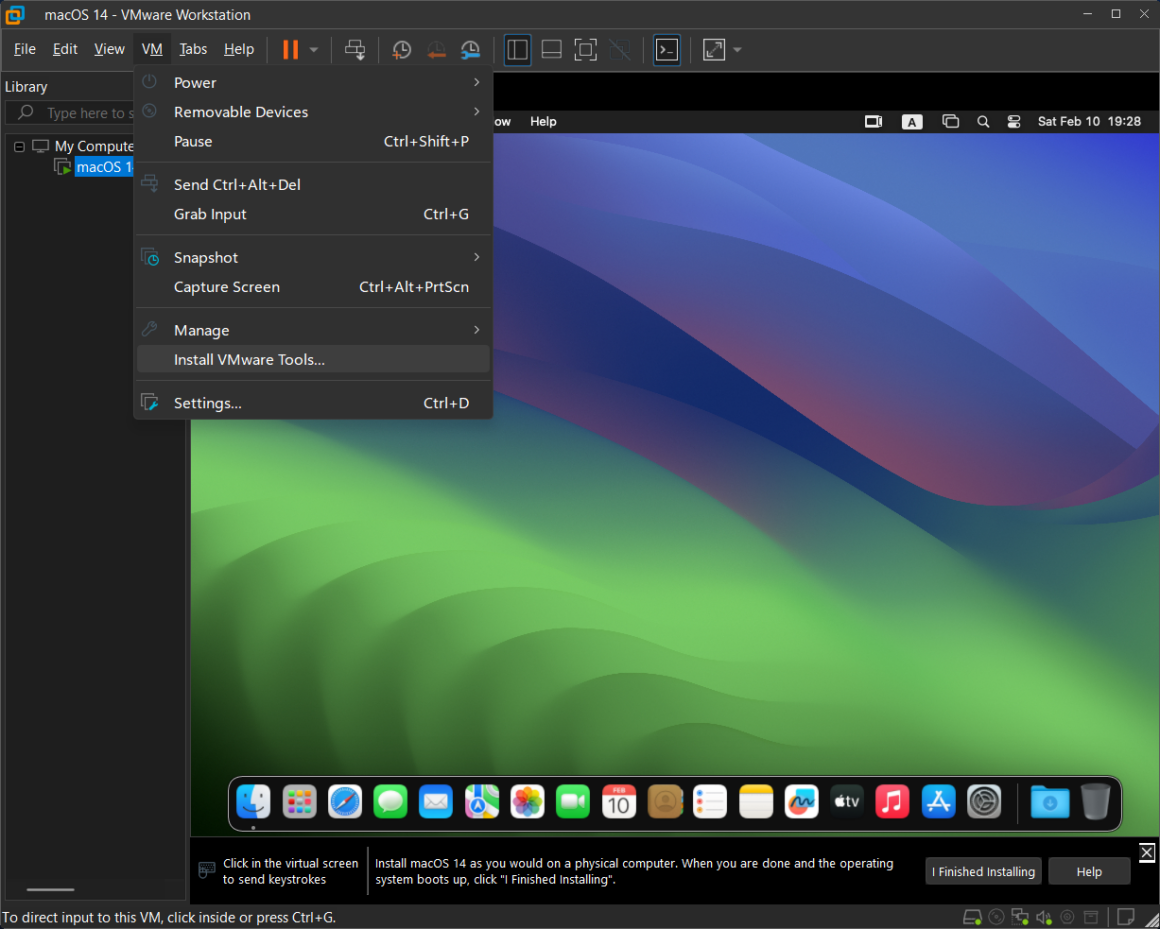The image size is (1160, 929).
Task: Launch Freeform from the dock
Action: coord(802,802)
